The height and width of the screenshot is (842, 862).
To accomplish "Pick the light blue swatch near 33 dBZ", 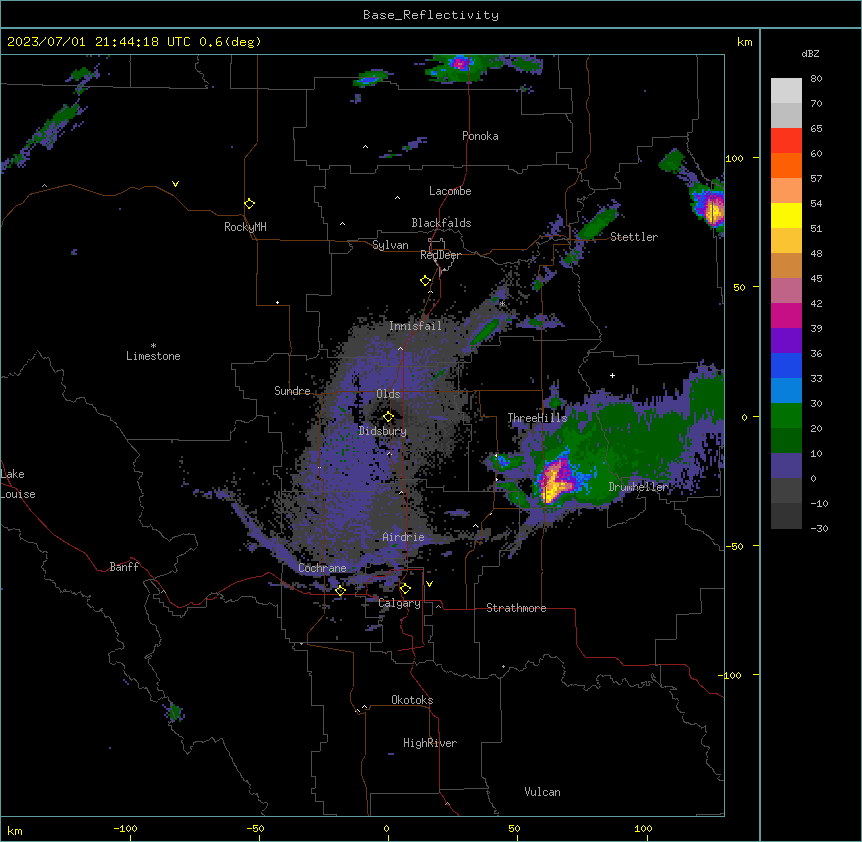I will [786, 391].
